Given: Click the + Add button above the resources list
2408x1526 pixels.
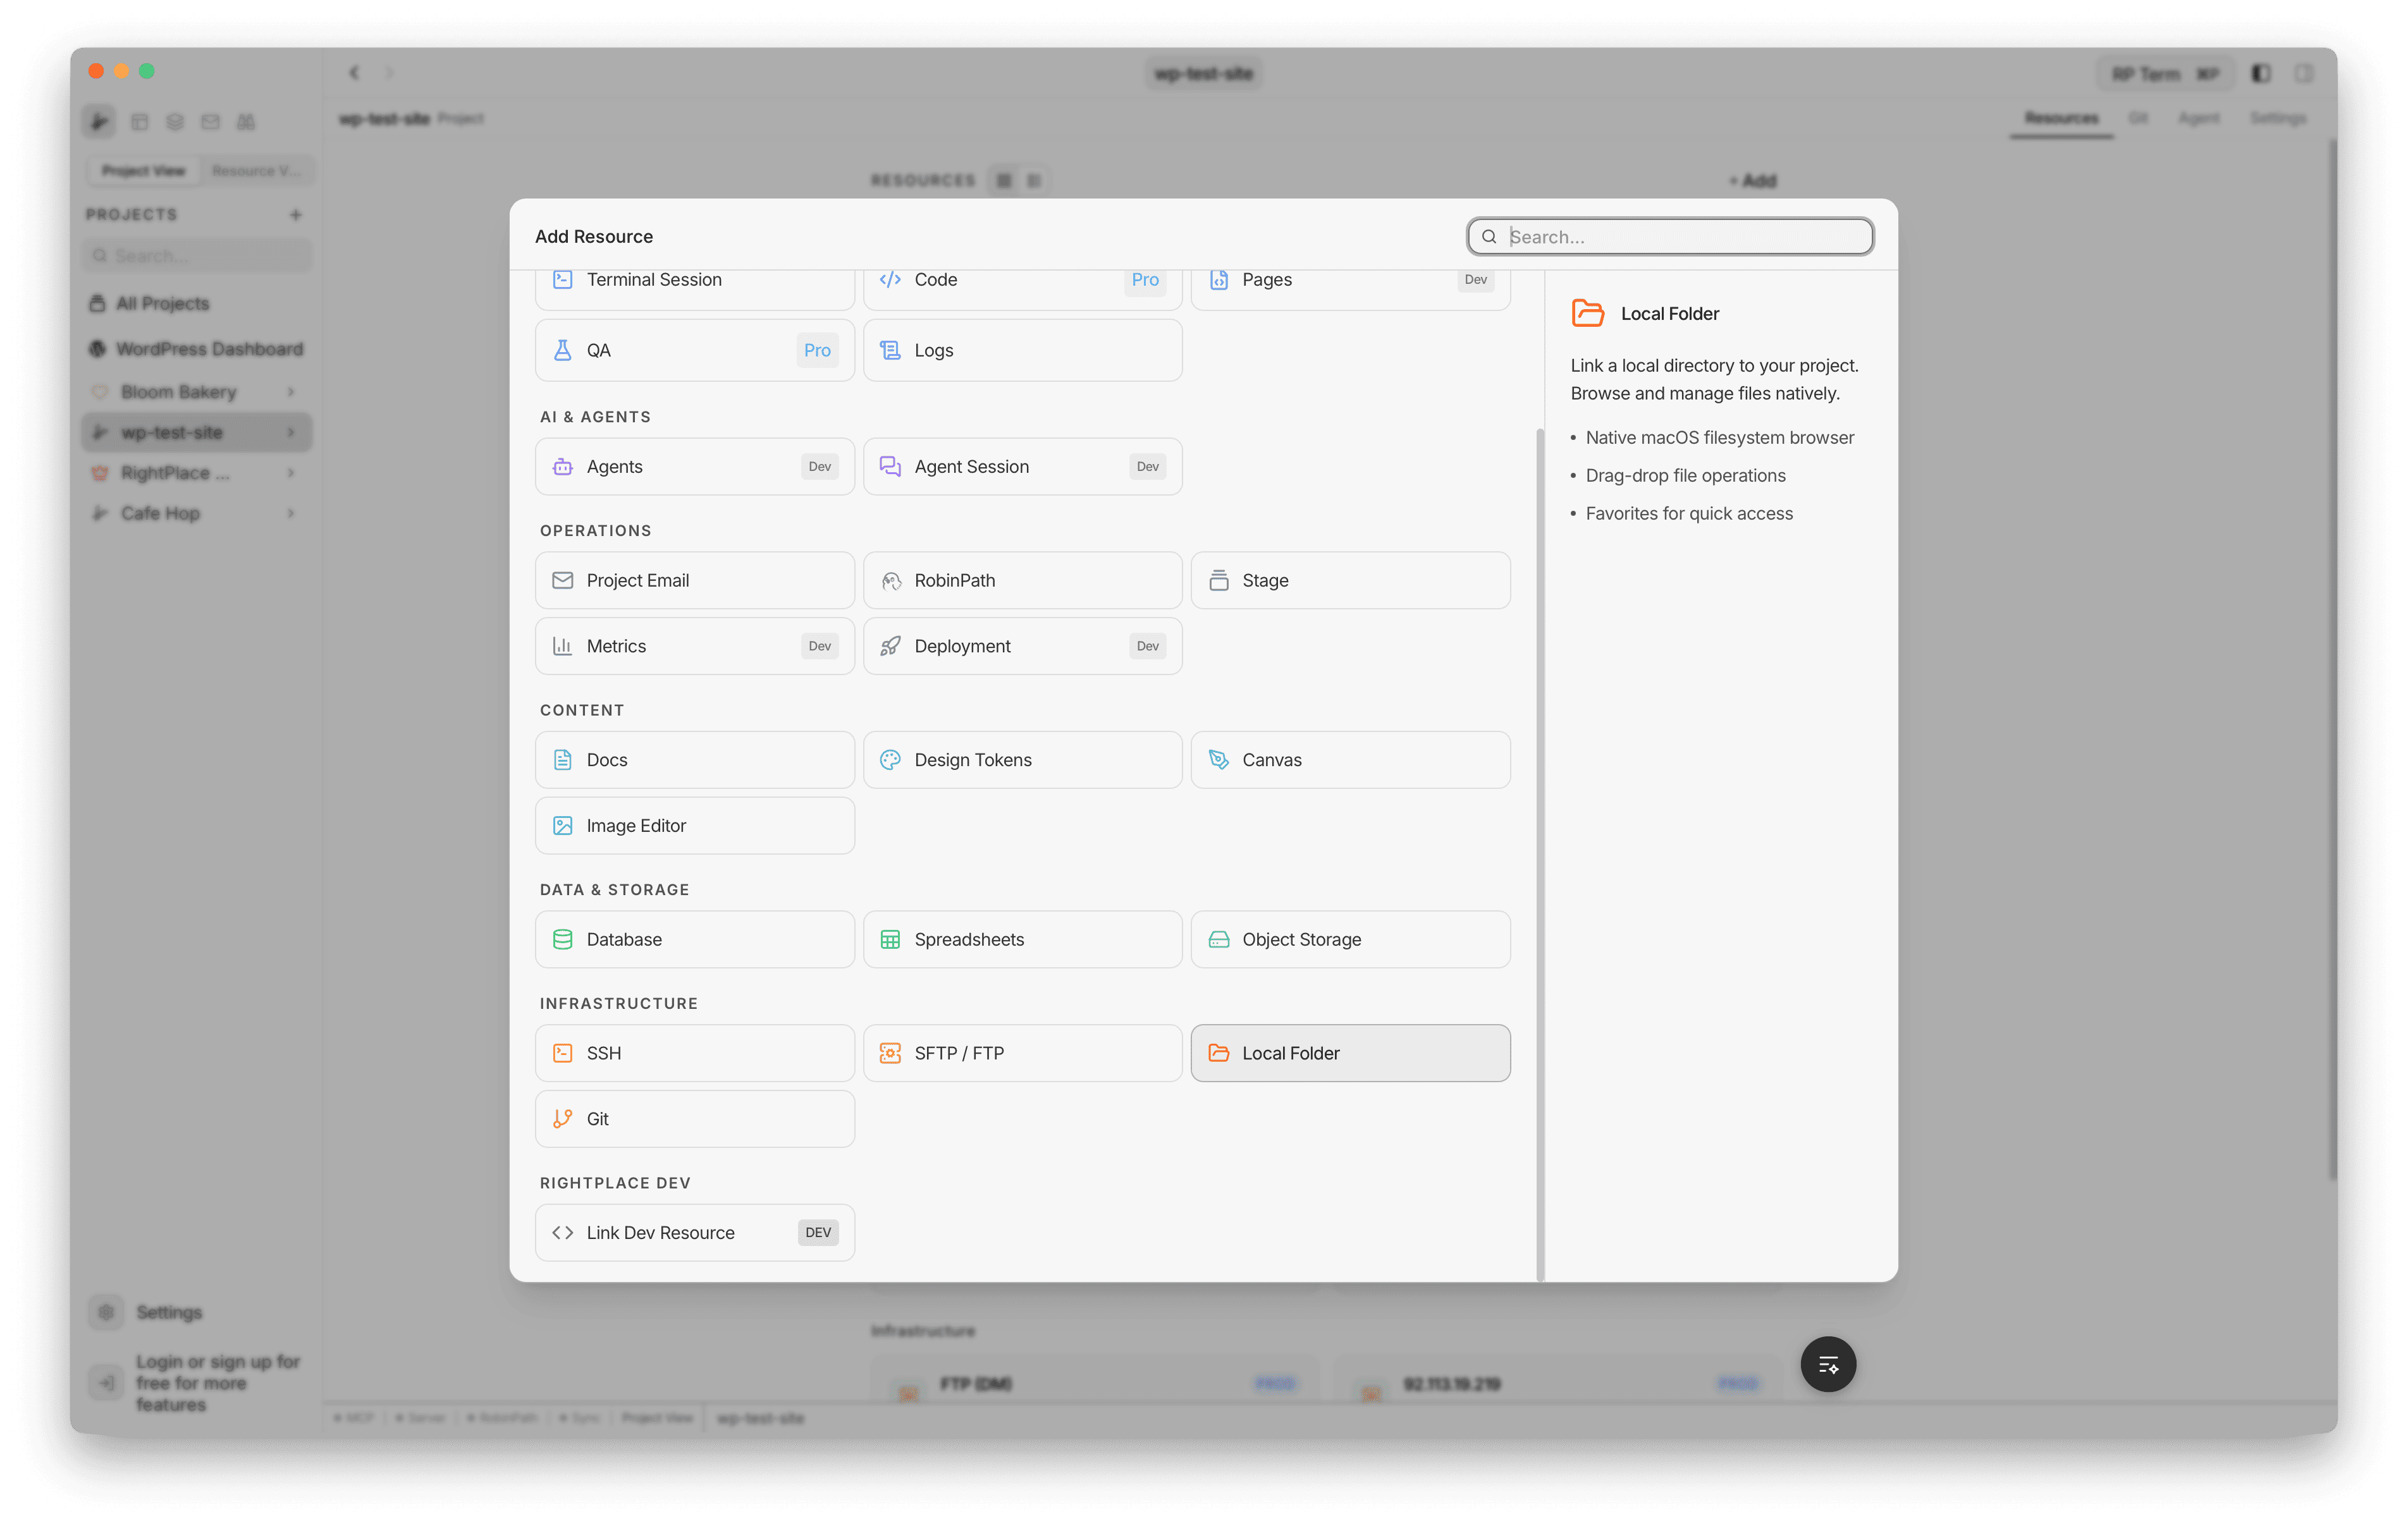Looking at the screenshot, I should [1752, 181].
